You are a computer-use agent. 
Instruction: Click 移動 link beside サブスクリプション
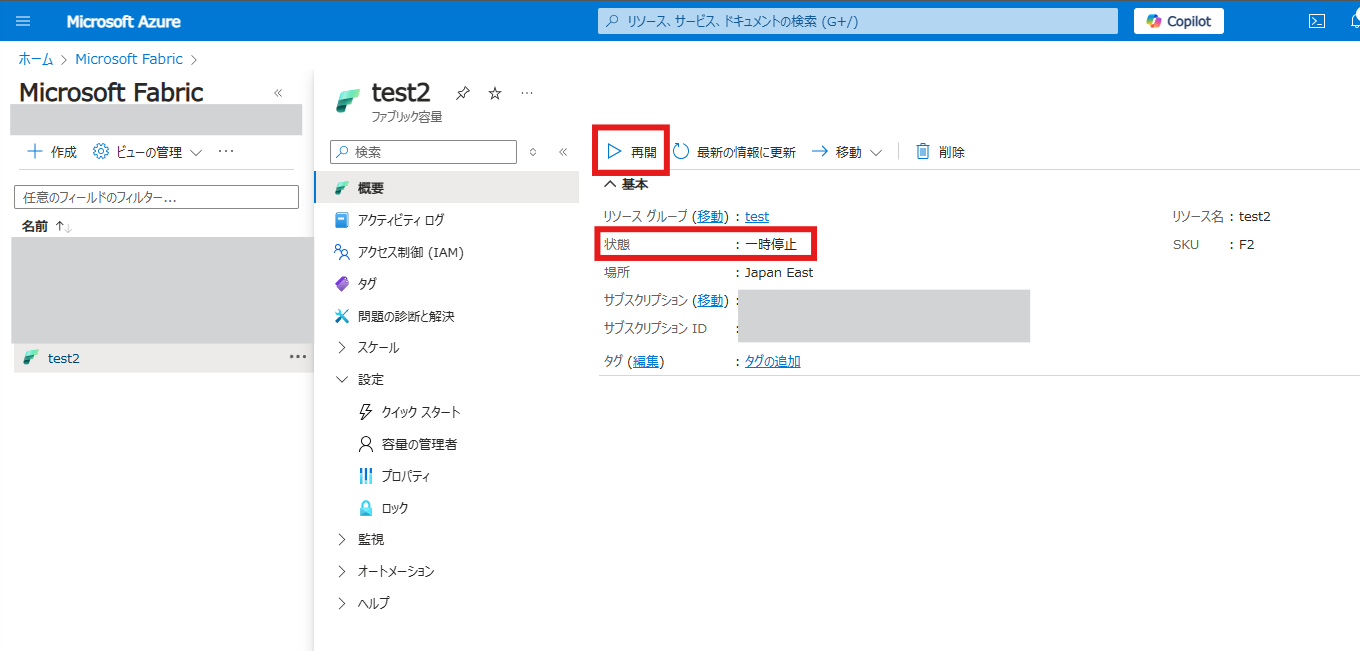click(711, 300)
